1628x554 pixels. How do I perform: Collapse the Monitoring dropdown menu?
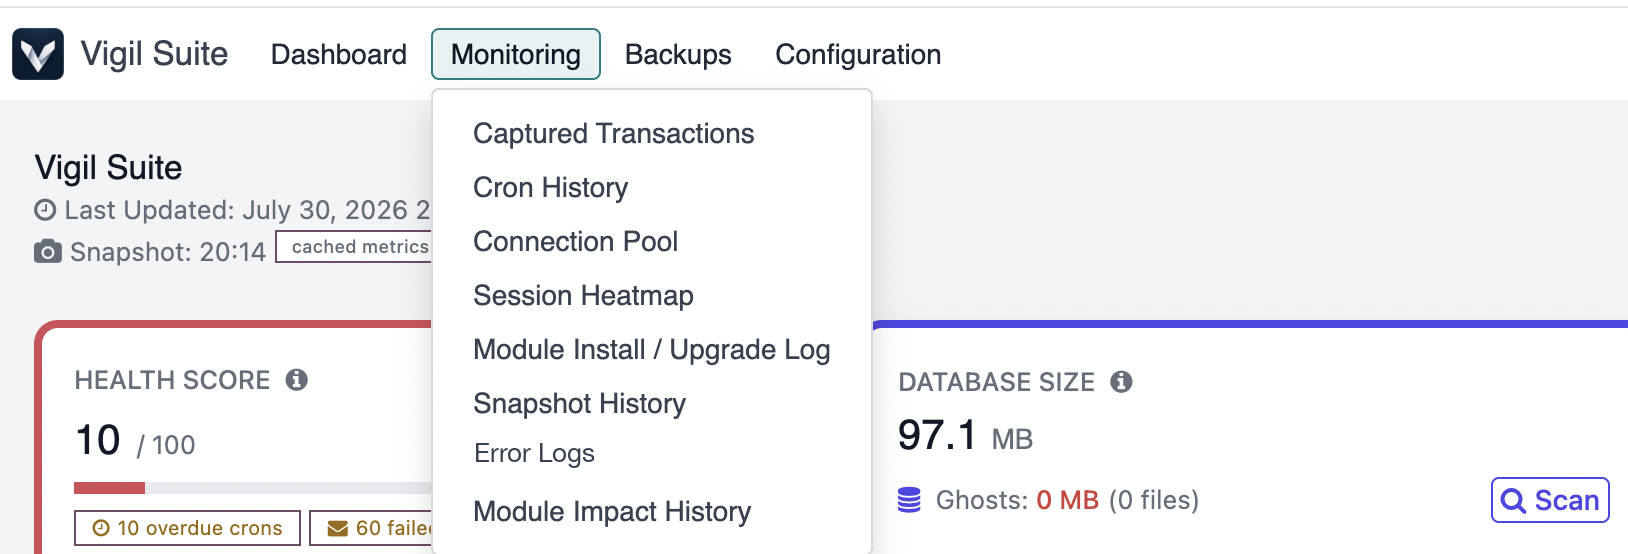(x=516, y=54)
